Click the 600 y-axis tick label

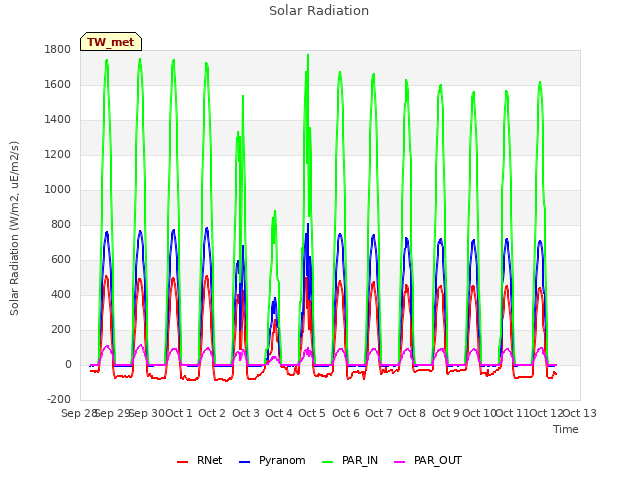(61, 260)
